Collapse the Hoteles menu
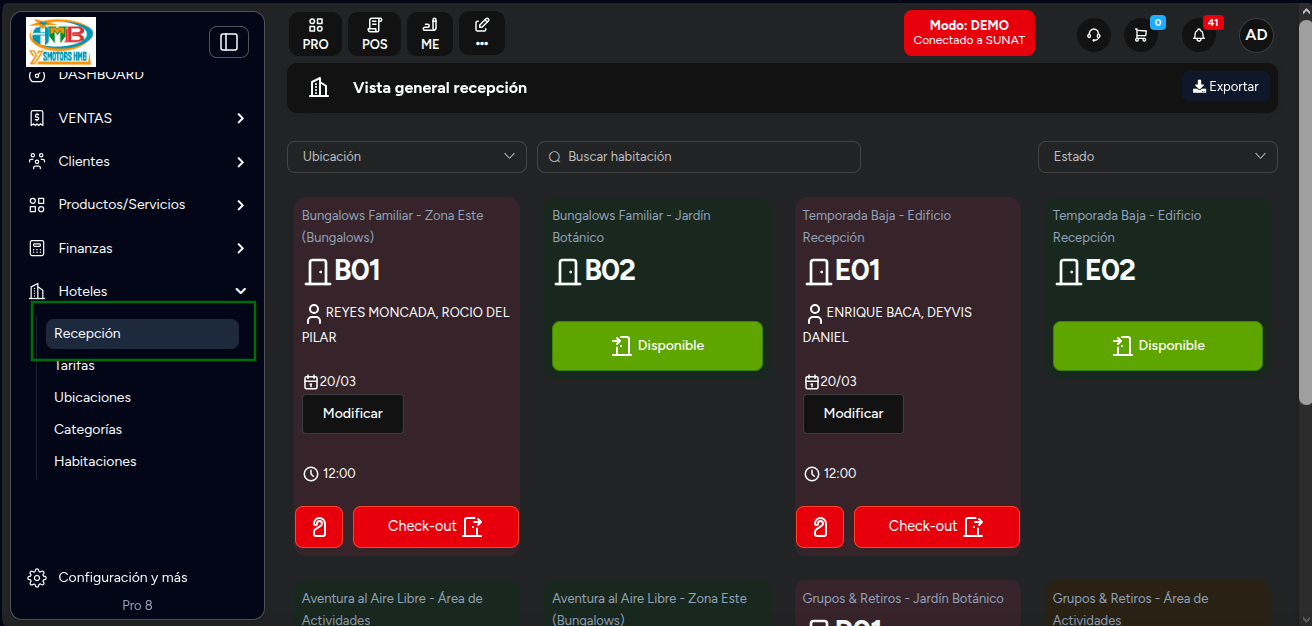 point(138,291)
